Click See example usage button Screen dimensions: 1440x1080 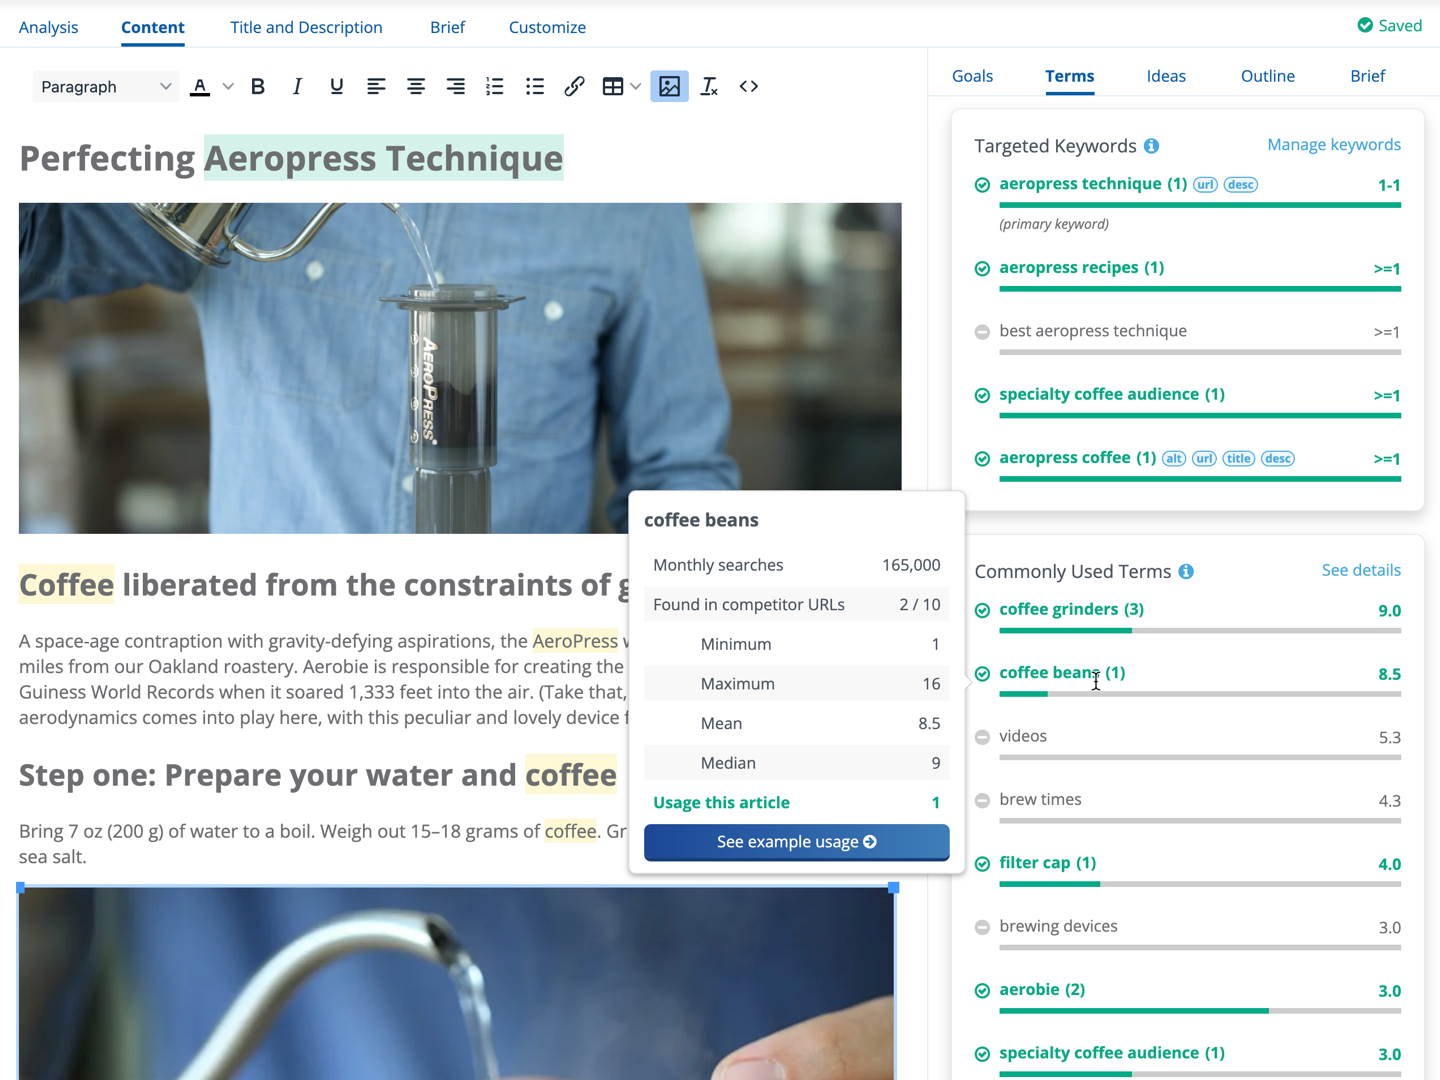click(x=796, y=842)
